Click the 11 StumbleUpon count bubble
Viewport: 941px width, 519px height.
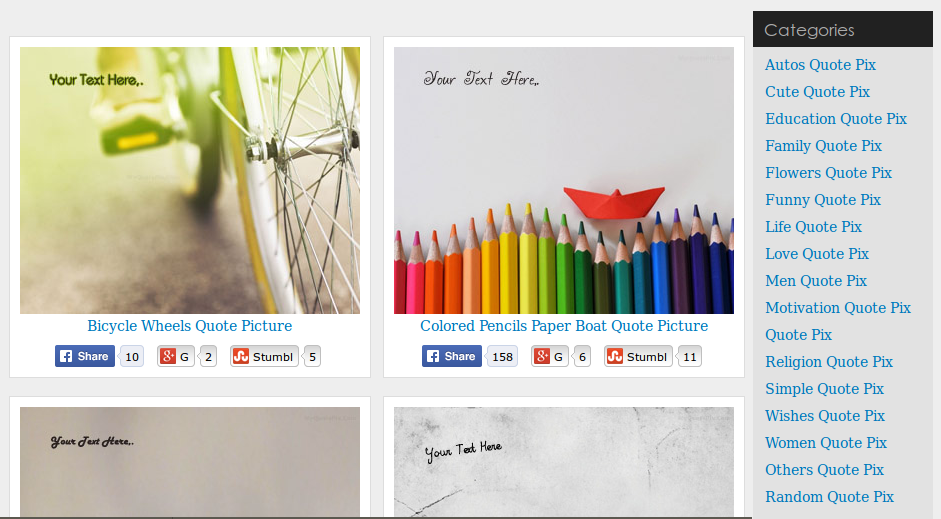(690, 356)
